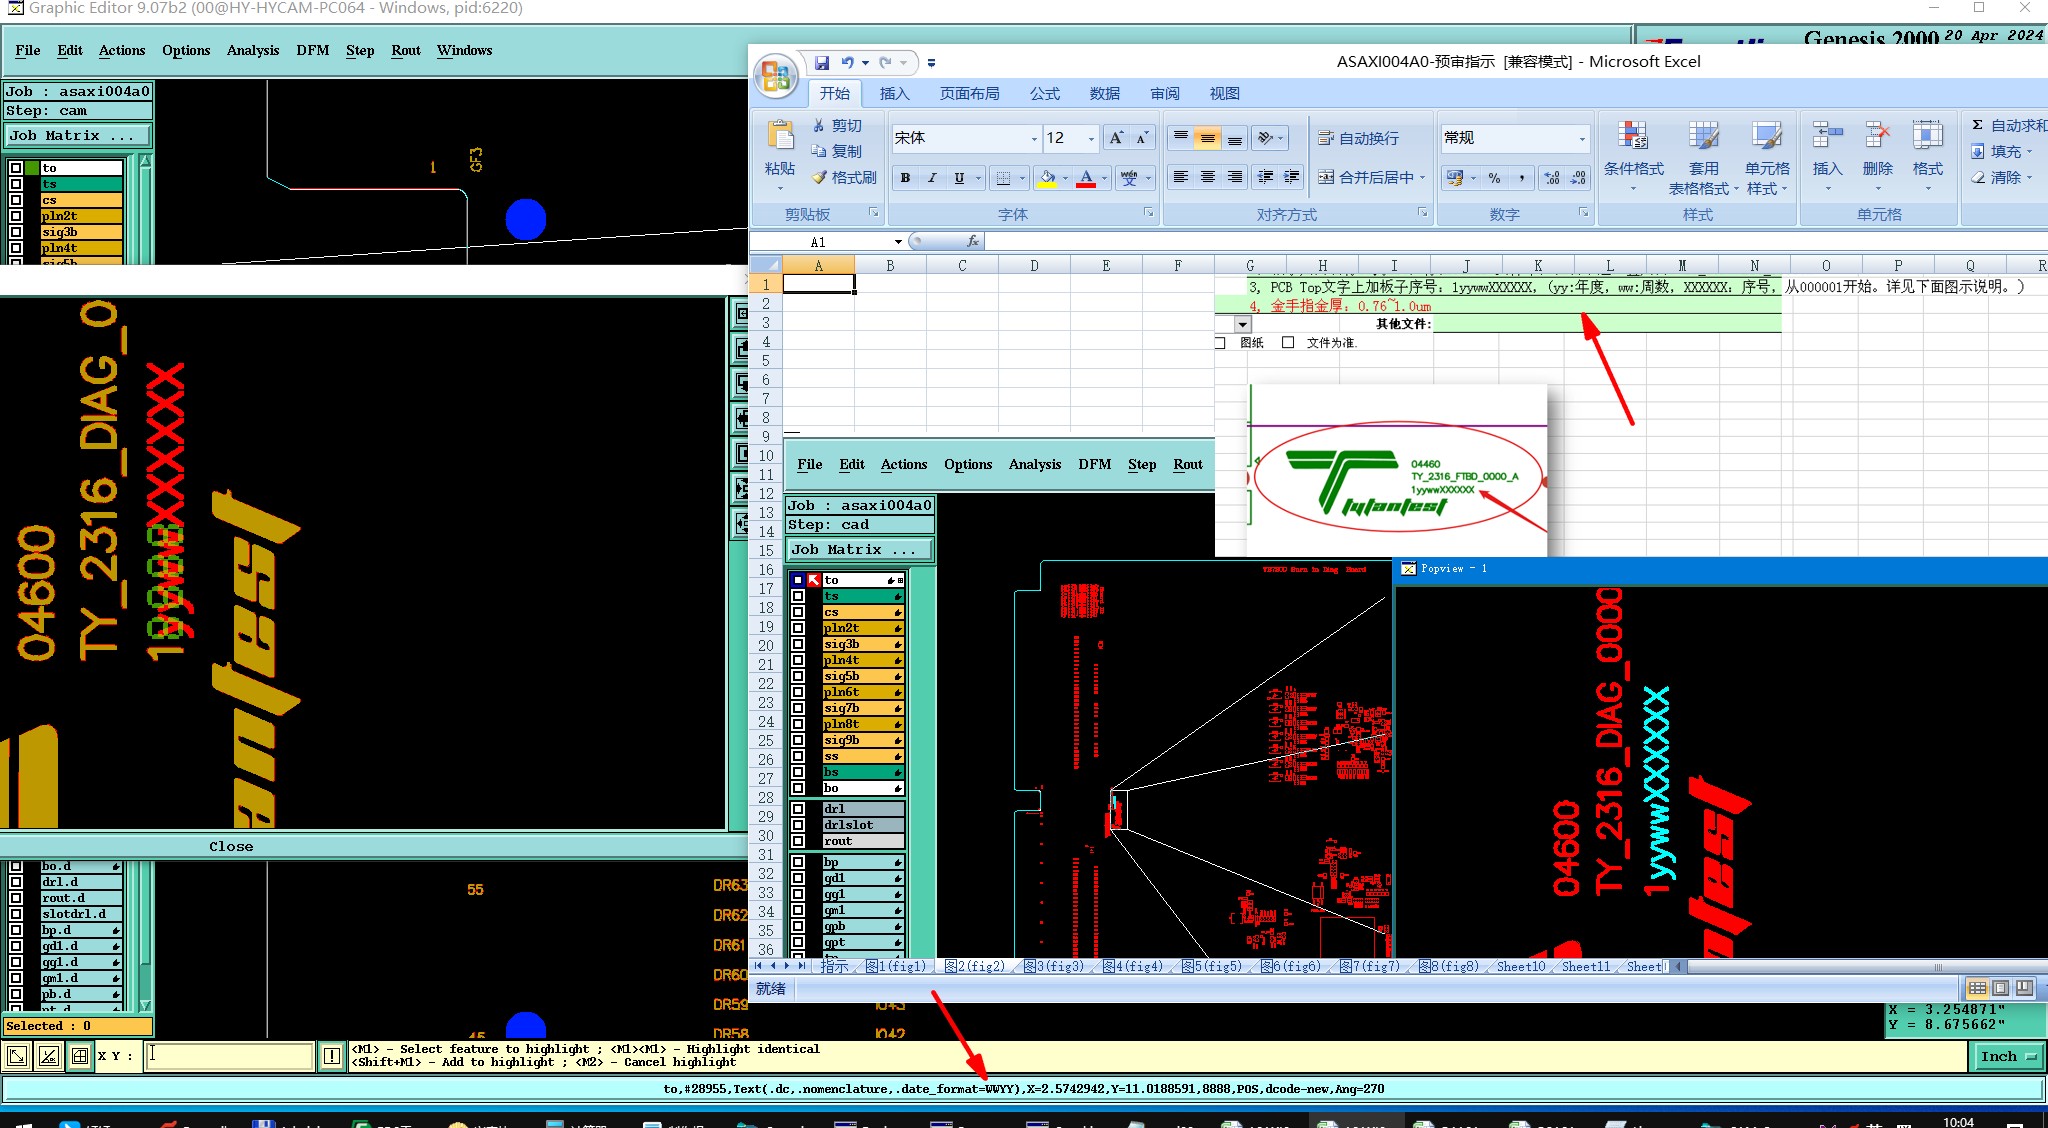Switch to the 页面布局 ribbon tab
The image size is (2048, 1128).
point(969,93)
